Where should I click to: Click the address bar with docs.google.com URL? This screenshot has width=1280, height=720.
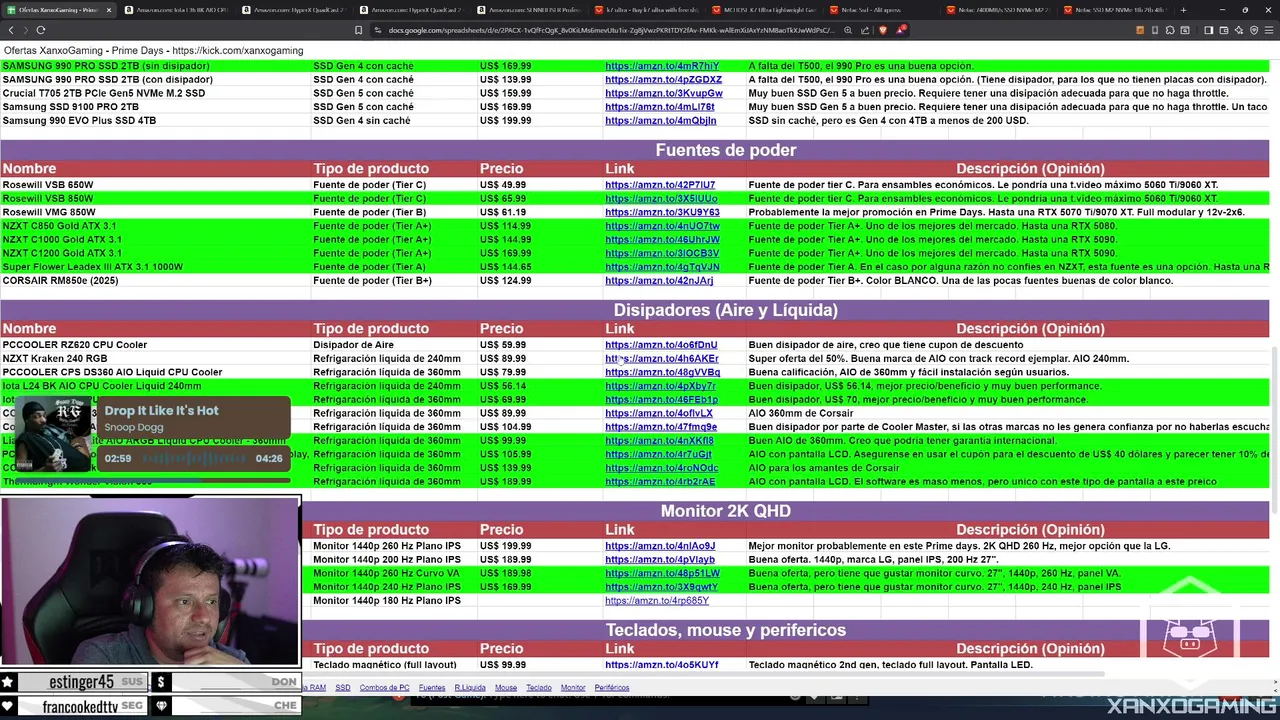pos(610,30)
